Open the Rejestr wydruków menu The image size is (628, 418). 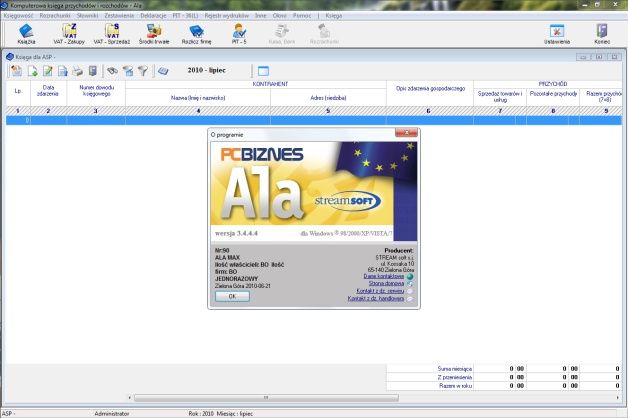227,16
